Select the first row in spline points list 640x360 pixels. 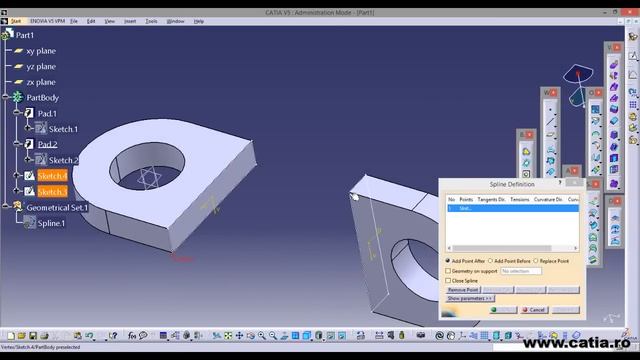pyautogui.click(x=513, y=208)
